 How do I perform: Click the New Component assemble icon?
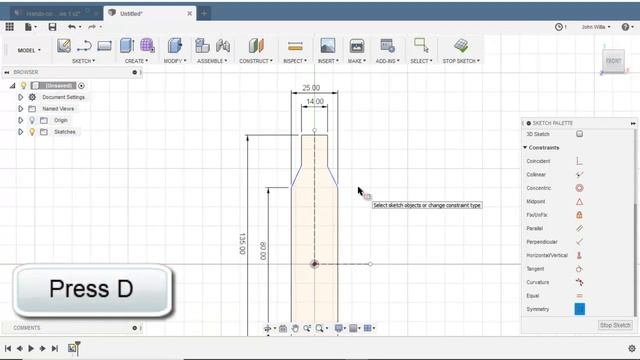202,46
